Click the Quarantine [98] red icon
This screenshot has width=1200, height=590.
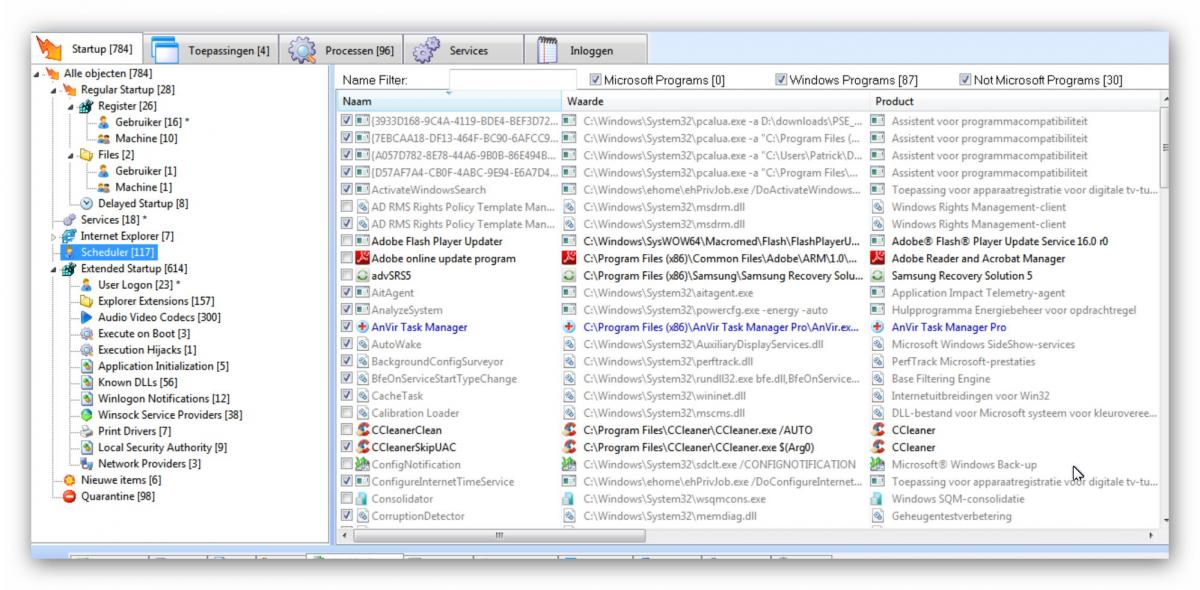click(70, 496)
